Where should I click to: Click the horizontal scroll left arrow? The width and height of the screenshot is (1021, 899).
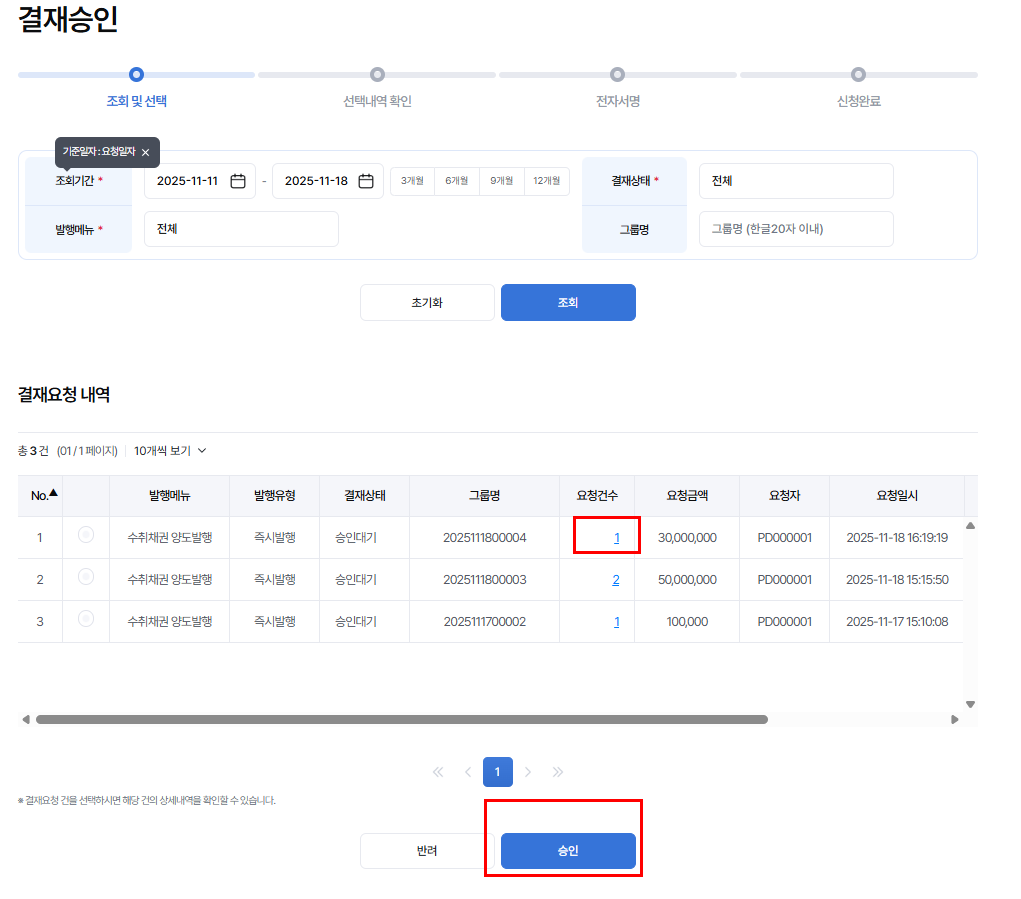[x=26, y=719]
